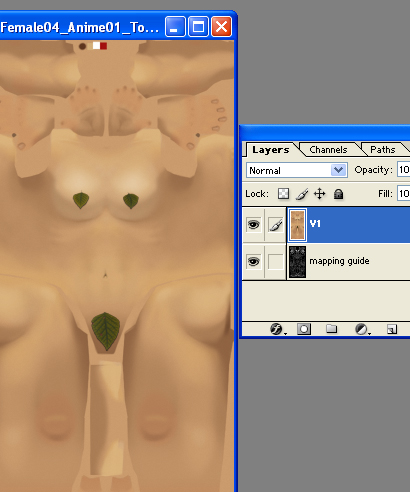Create a new layer with page icon

tap(392, 329)
